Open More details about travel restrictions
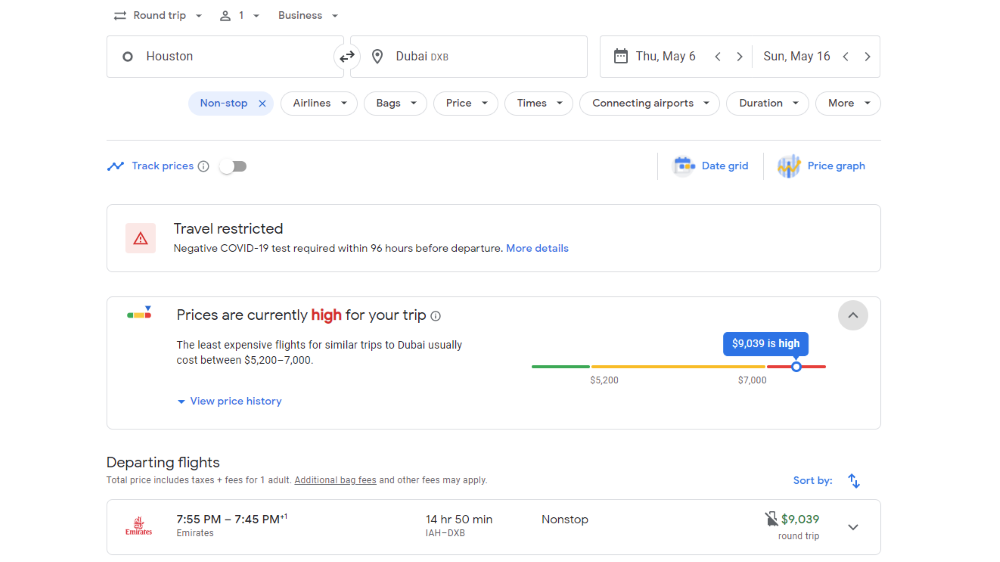1000x562 pixels. [537, 249]
